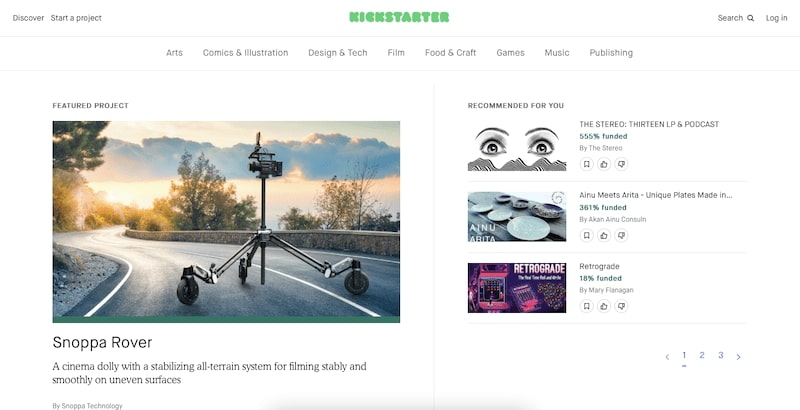
Task: Click the '18% funded' text
Action: pyautogui.click(x=601, y=278)
